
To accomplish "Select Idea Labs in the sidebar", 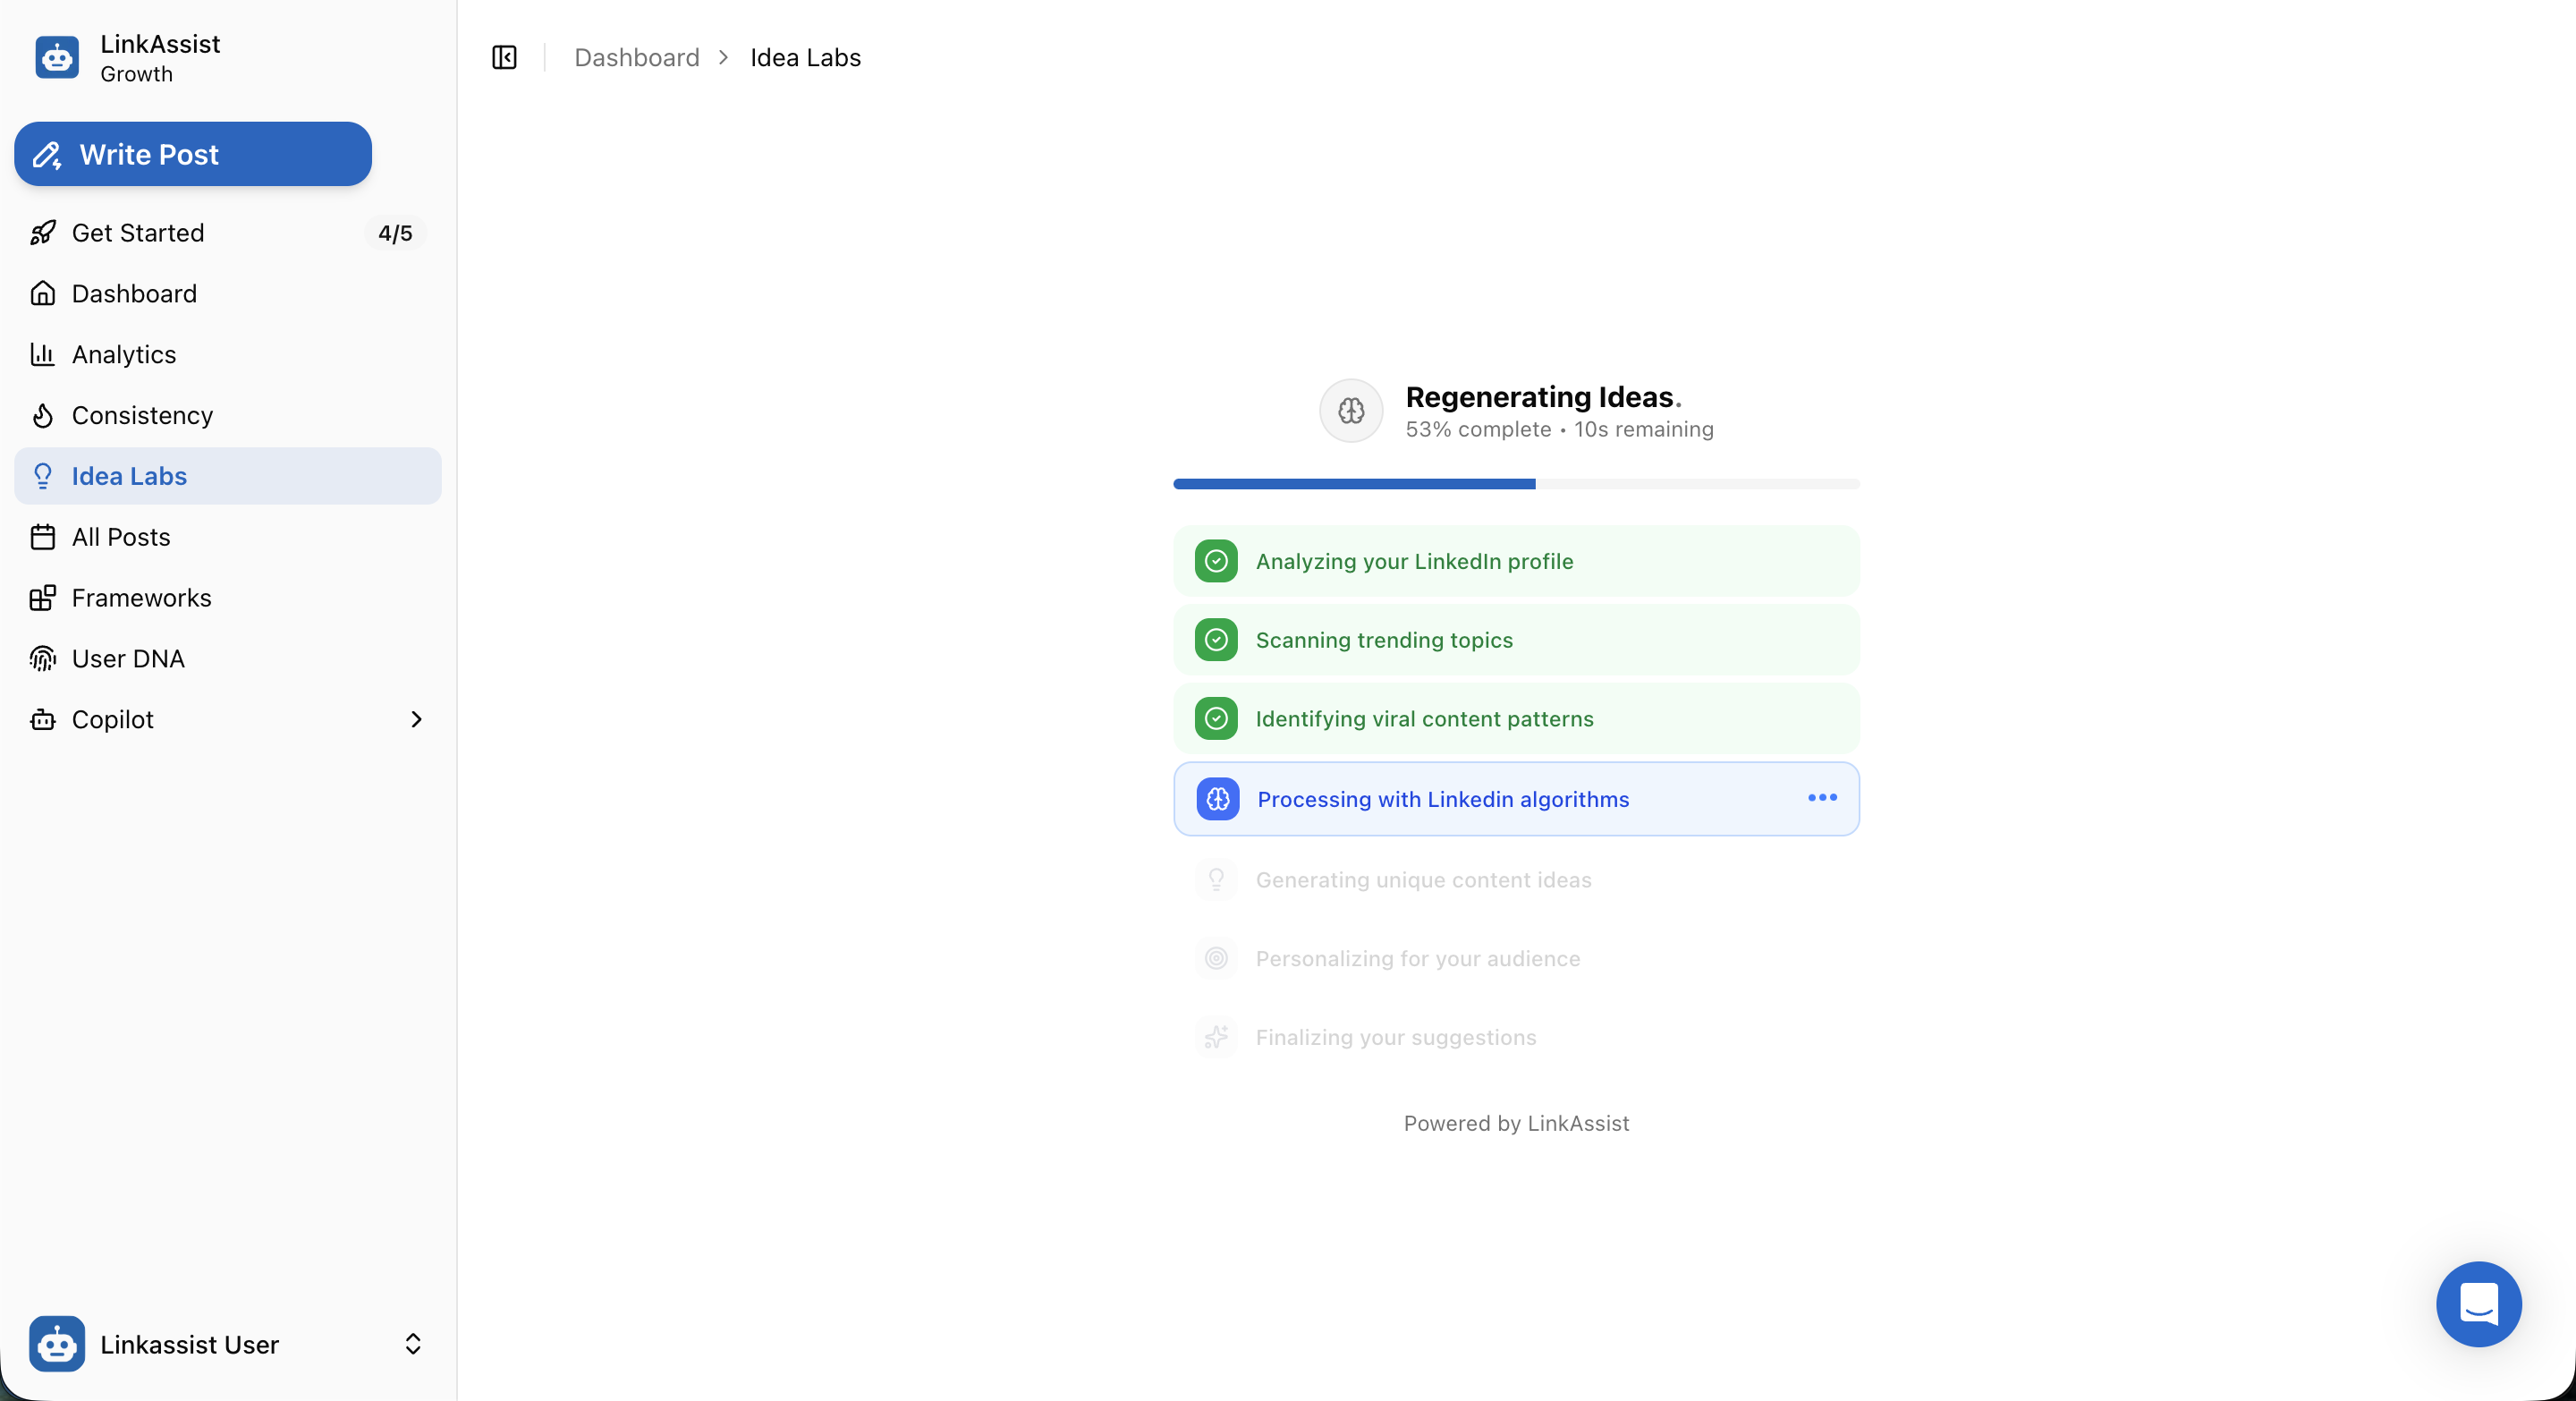I will point(228,476).
